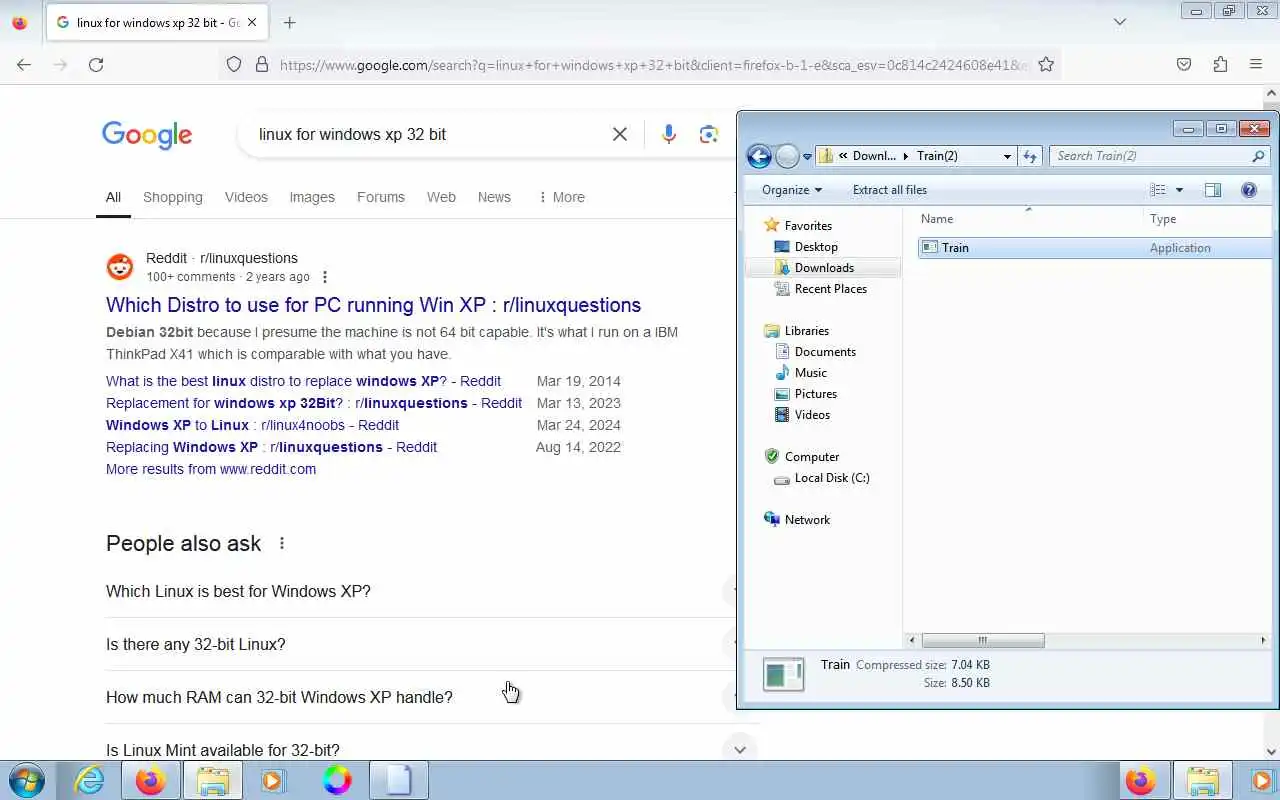The width and height of the screenshot is (1280, 800).
Task: Open Videos library
Action: point(812,415)
